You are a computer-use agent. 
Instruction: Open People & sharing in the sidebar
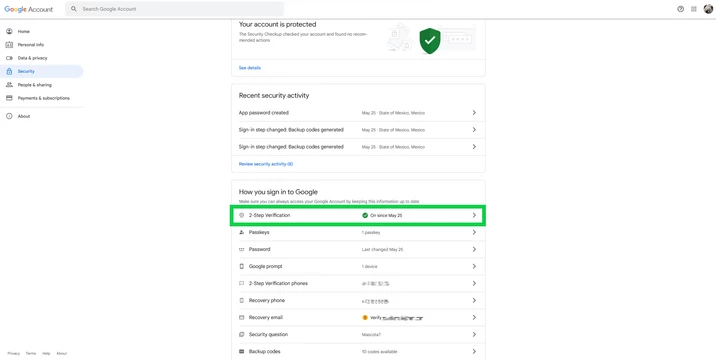click(42, 85)
